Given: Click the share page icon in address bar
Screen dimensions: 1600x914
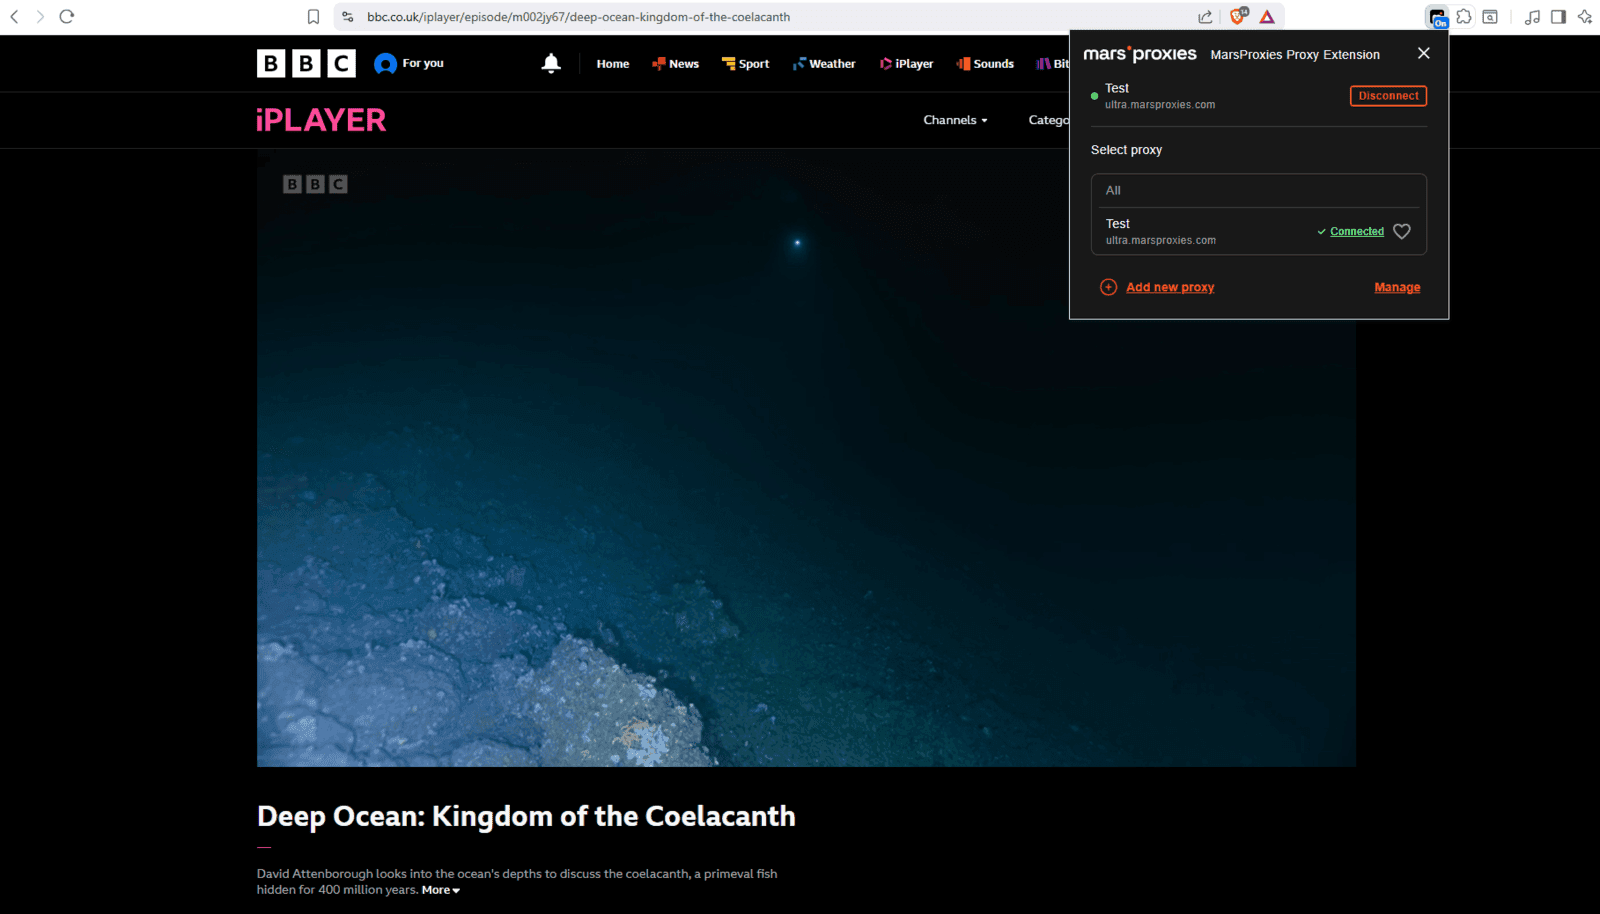Looking at the screenshot, I should pos(1205,17).
